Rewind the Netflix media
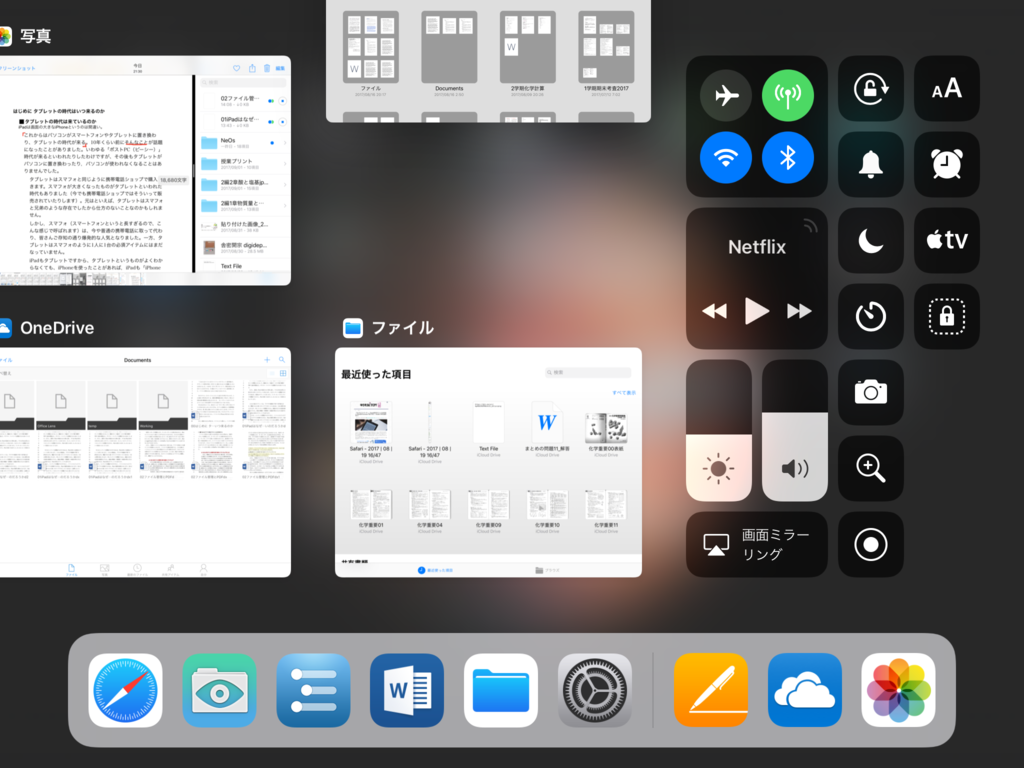Viewport: 1024px width, 768px height. (714, 311)
